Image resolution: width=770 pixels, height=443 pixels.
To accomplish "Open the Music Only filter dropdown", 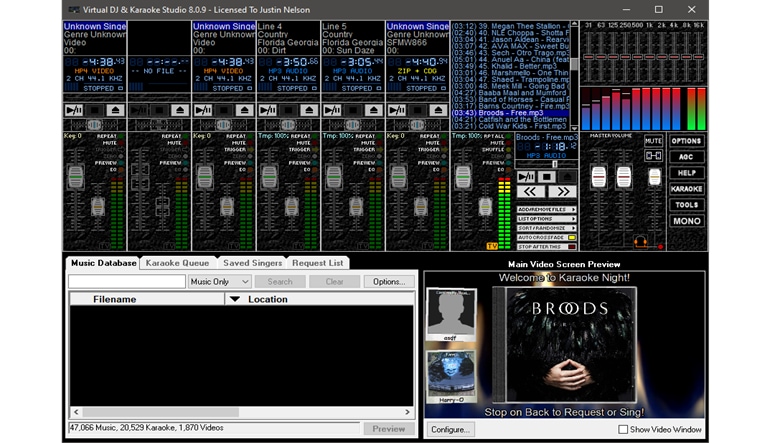I will 219,282.
